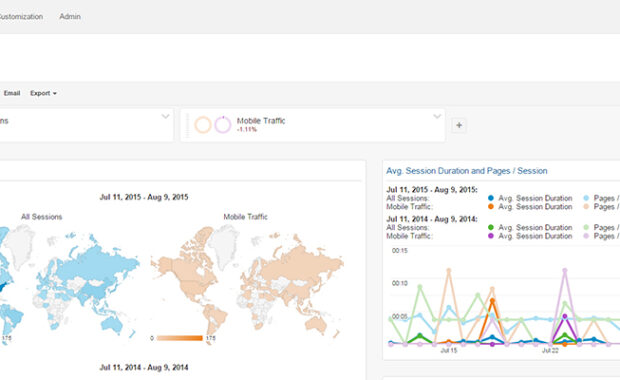Viewport: 620px width, 380px height.
Task: Click blue Avg. Session Duration legend dot
Action: click(x=491, y=198)
